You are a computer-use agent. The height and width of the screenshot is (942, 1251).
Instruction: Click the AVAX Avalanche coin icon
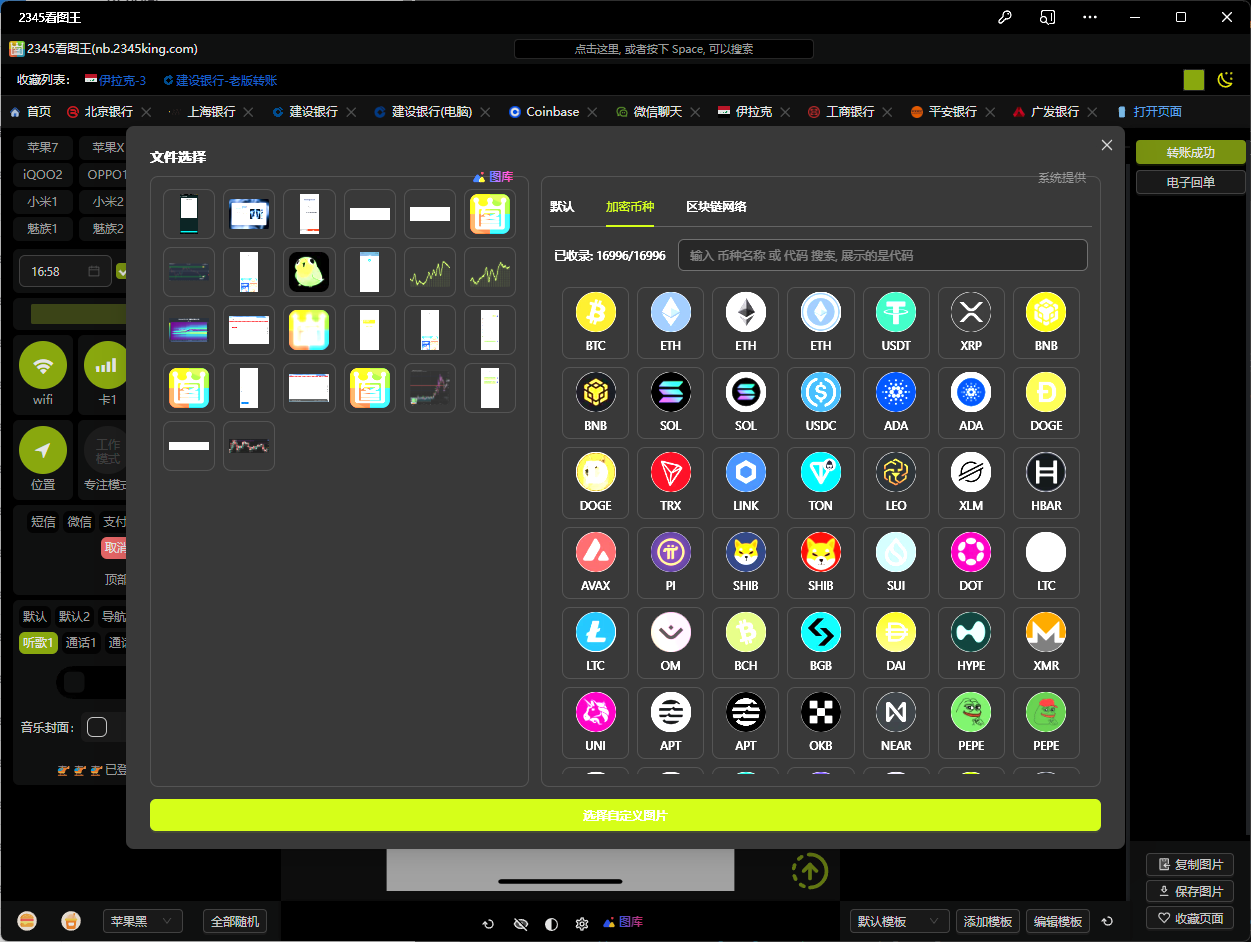pos(595,553)
